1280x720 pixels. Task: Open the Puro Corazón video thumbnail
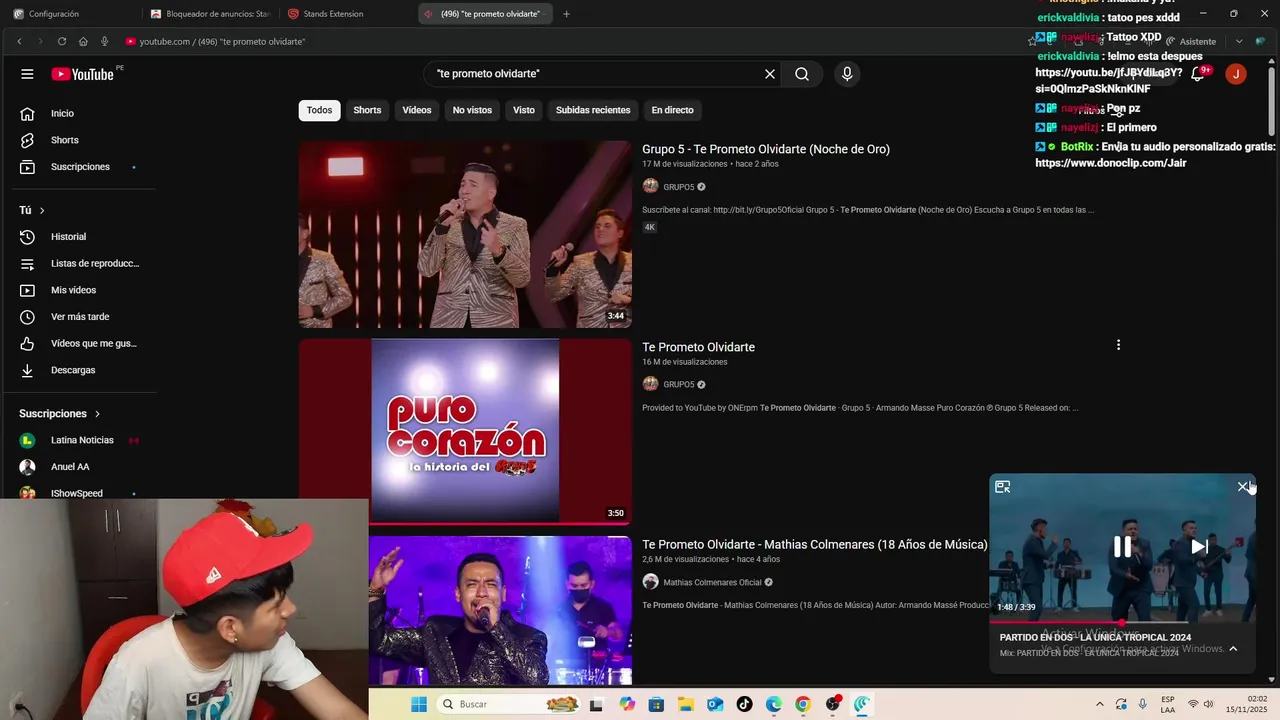465,431
